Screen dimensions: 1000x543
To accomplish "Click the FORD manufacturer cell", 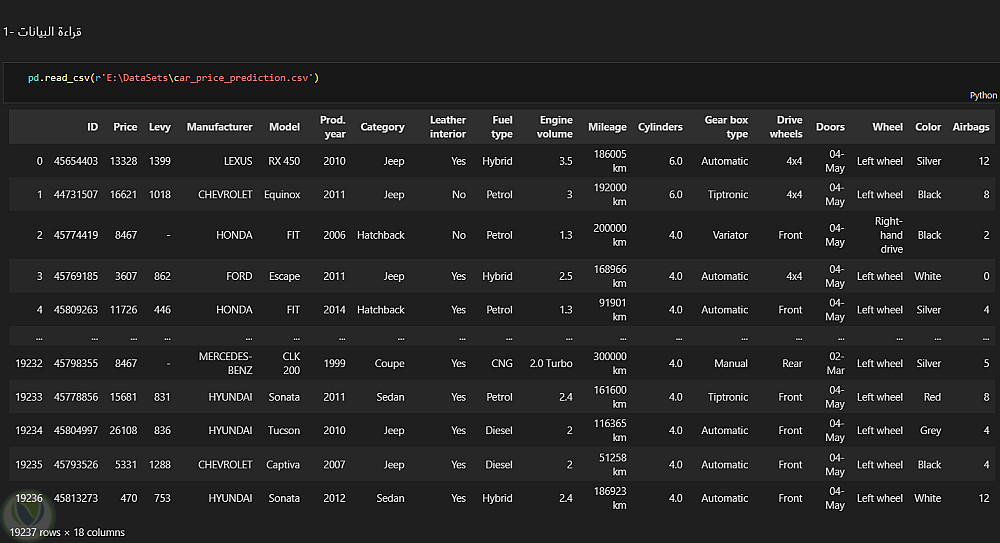I will pos(239,276).
